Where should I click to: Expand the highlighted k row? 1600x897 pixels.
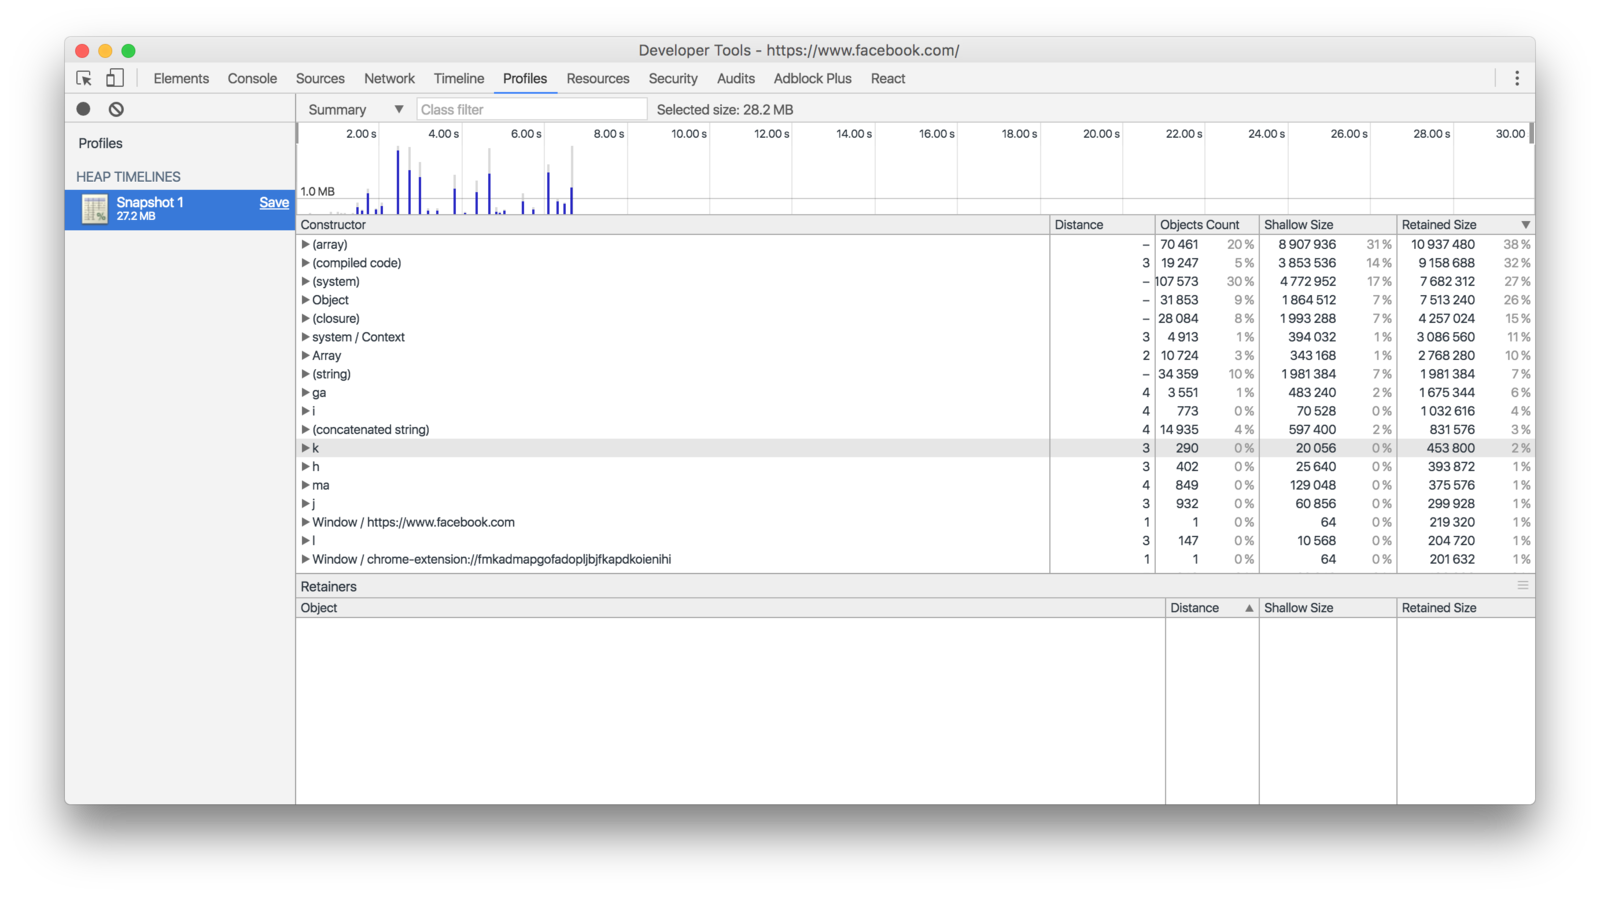tap(305, 448)
